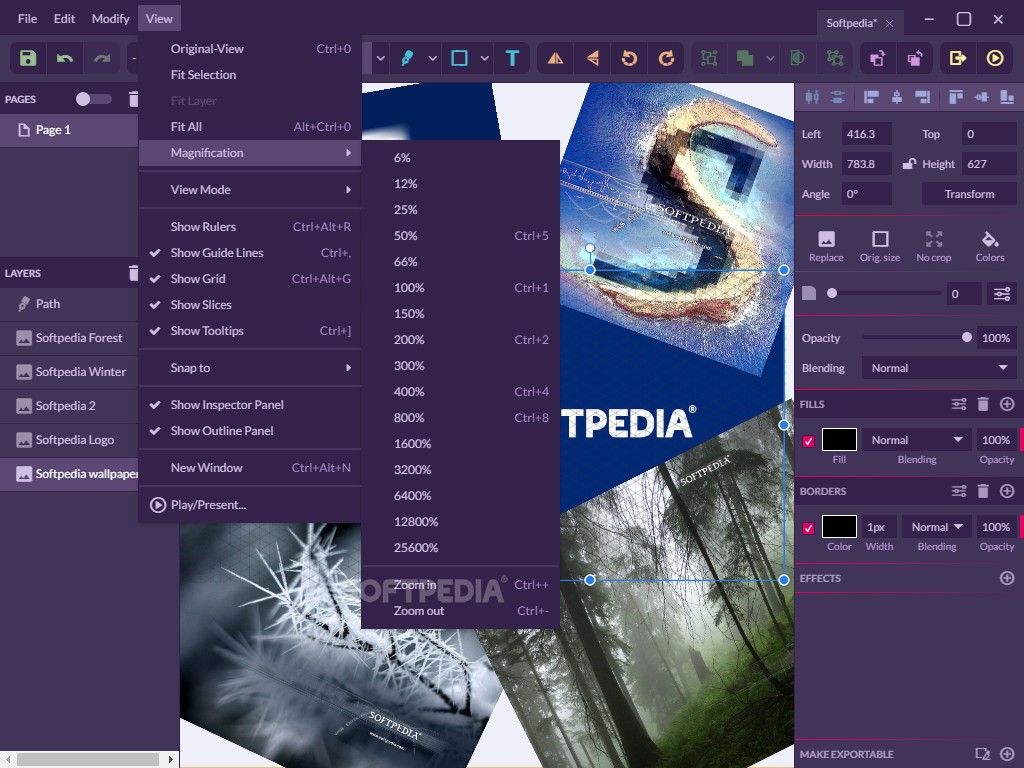Delete the selected layer with trash icon
The image size is (1024, 768).
tap(133, 273)
